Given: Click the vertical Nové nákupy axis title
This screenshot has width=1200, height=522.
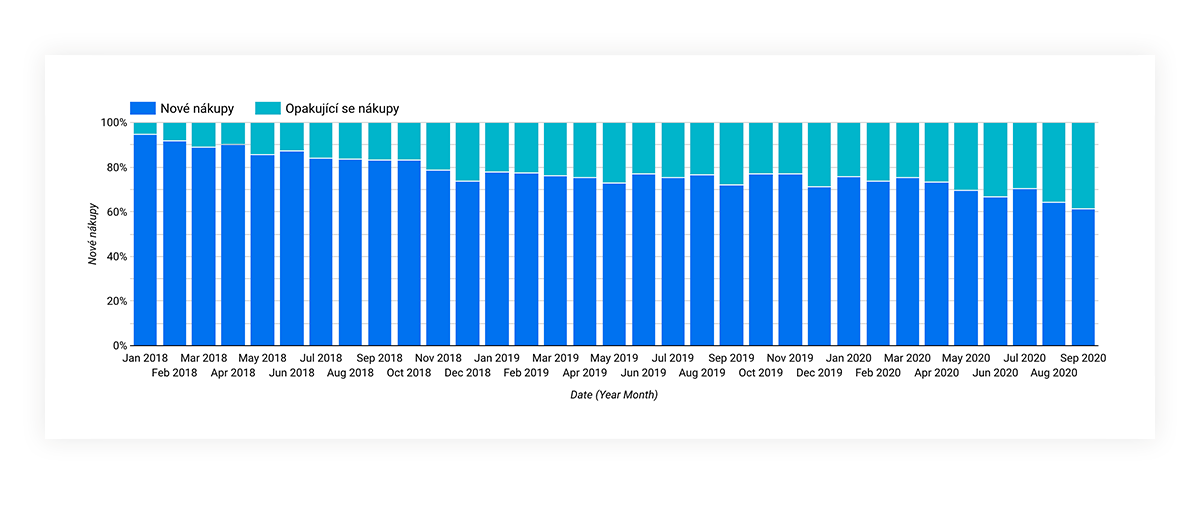Looking at the screenshot, I should tap(92, 234).
